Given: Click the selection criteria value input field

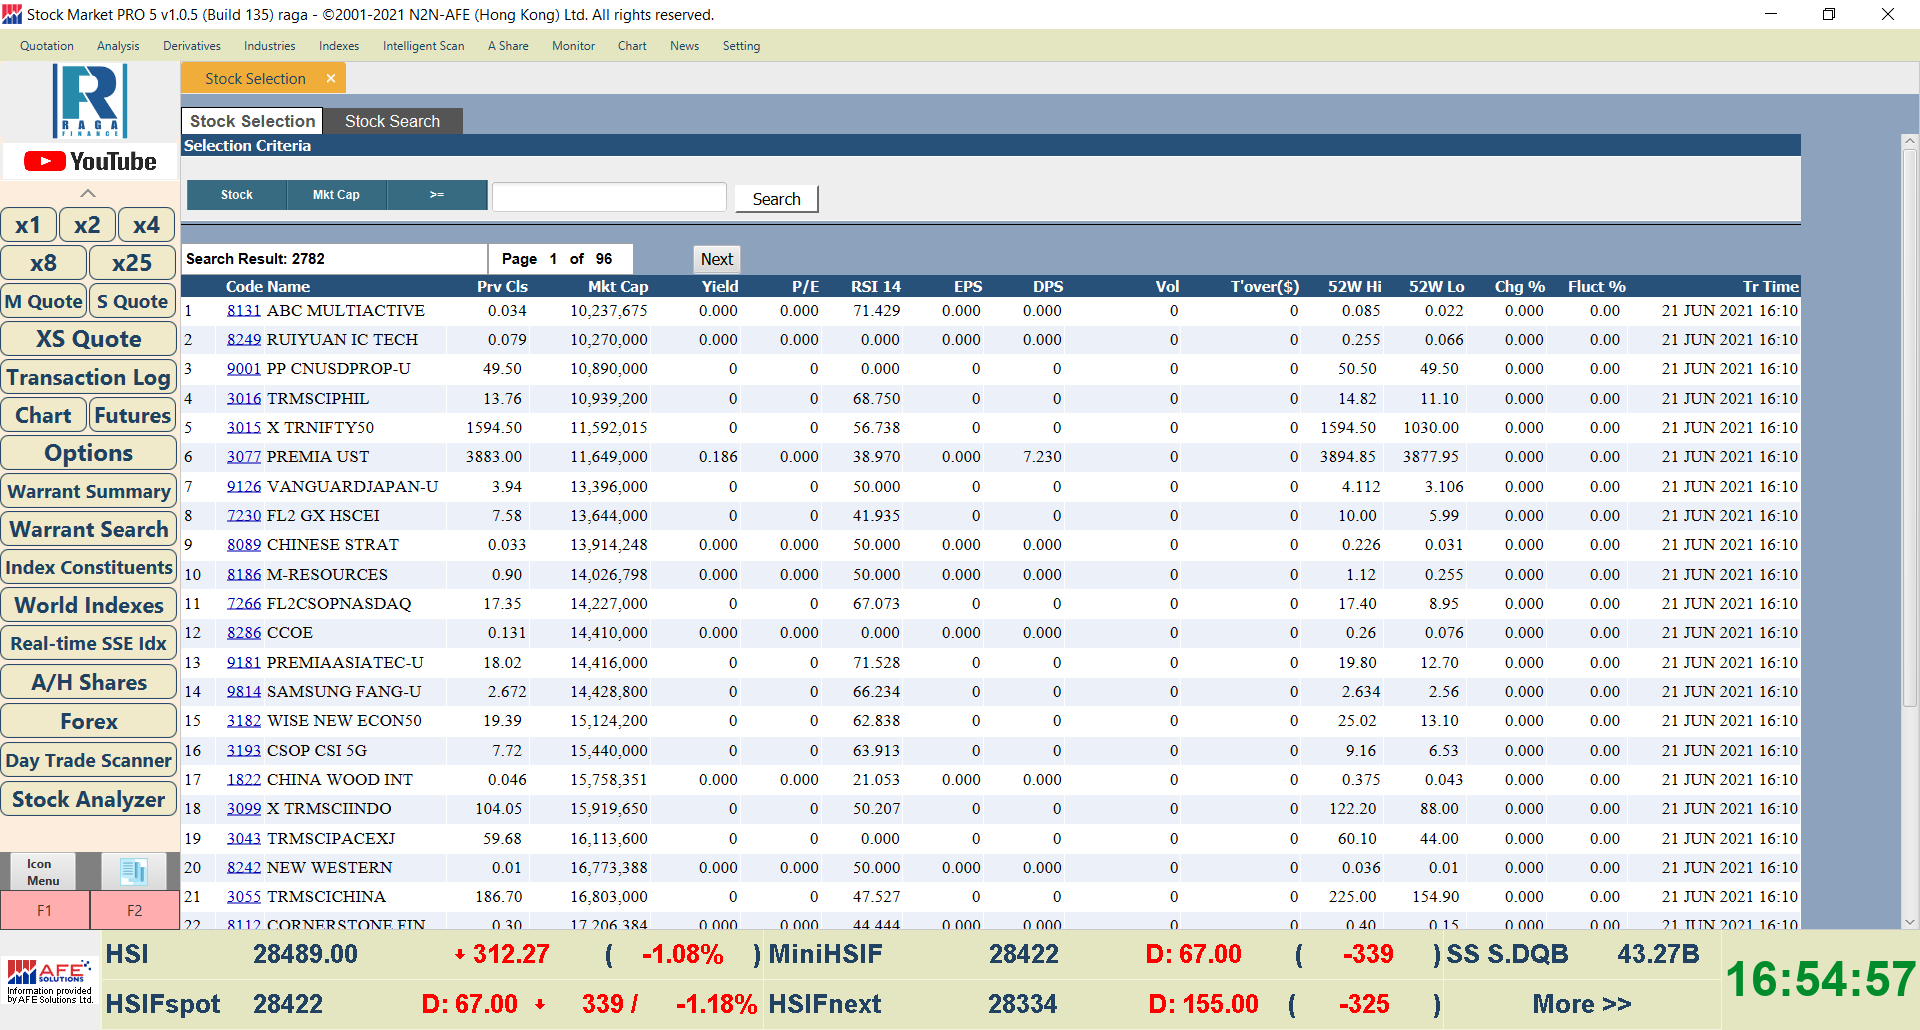Looking at the screenshot, I should pyautogui.click(x=609, y=197).
